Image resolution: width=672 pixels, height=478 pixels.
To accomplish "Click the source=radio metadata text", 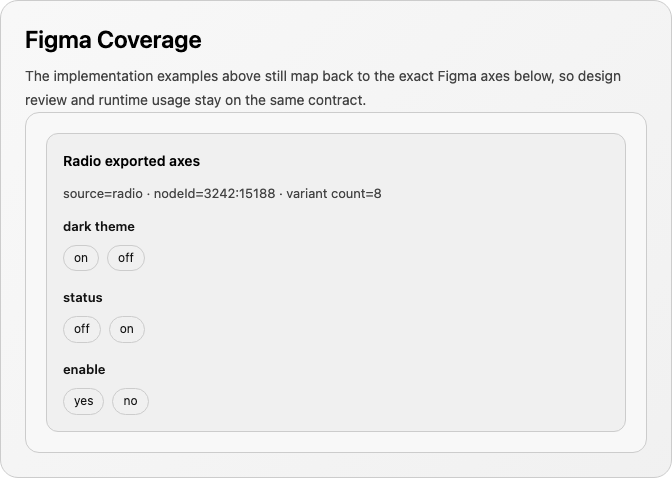I will (x=103, y=194).
